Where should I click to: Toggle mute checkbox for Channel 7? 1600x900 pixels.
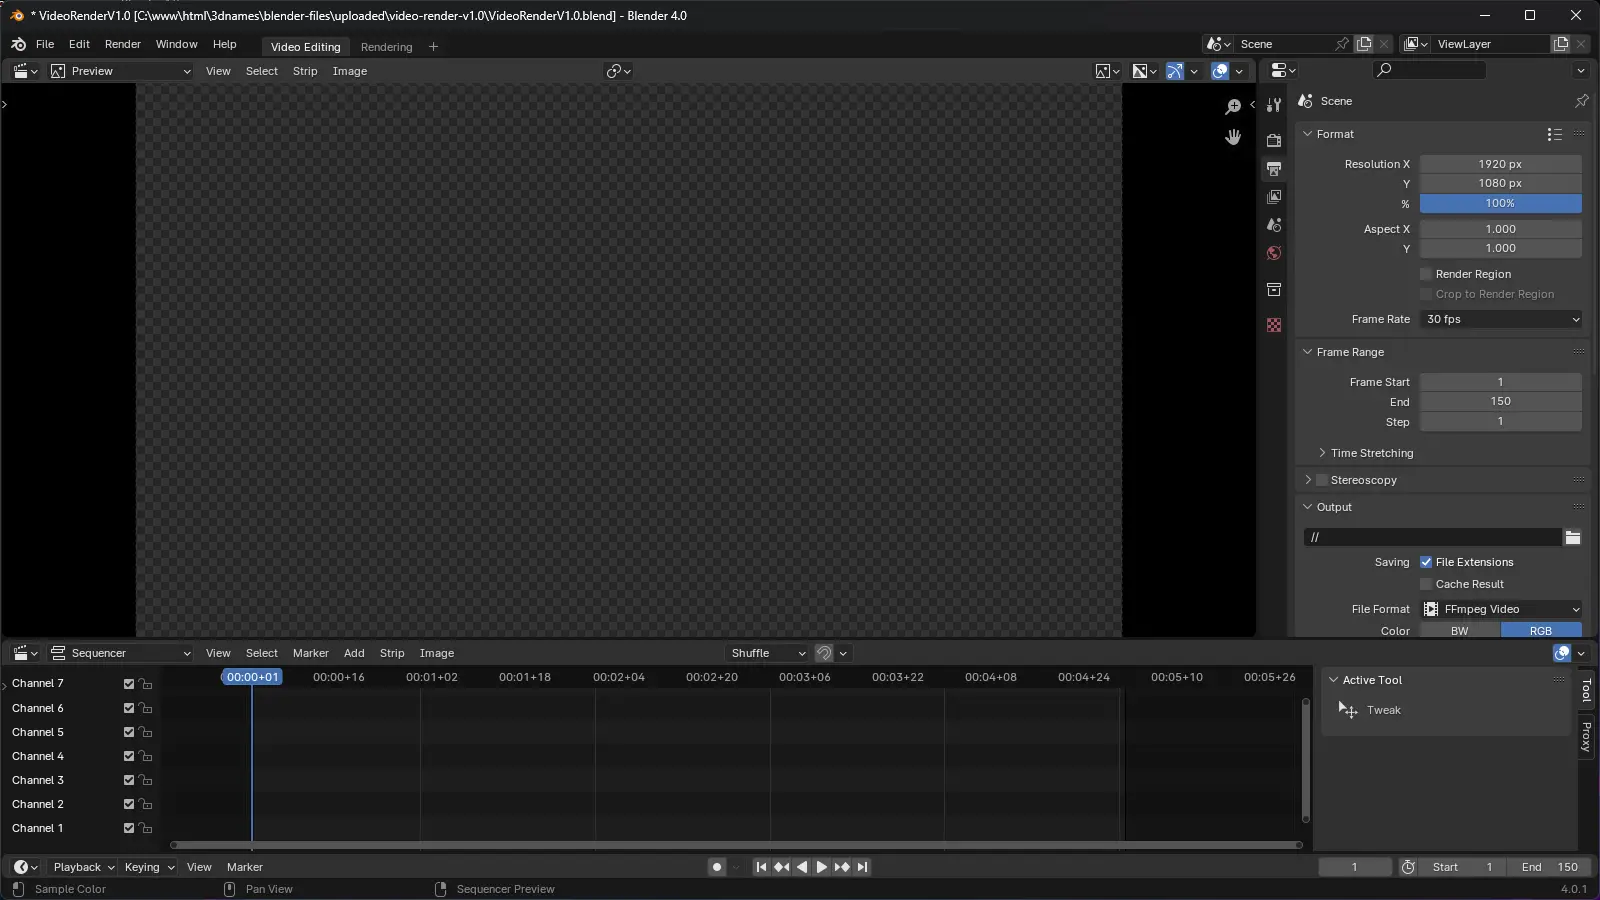(x=129, y=684)
